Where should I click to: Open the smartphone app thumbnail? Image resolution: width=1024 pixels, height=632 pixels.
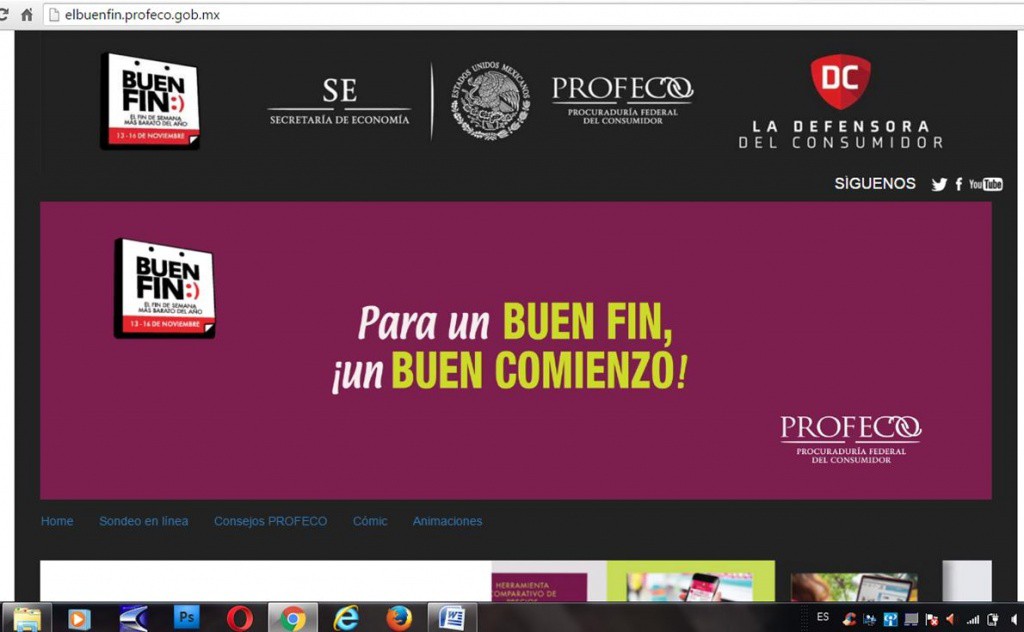[690, 587]
